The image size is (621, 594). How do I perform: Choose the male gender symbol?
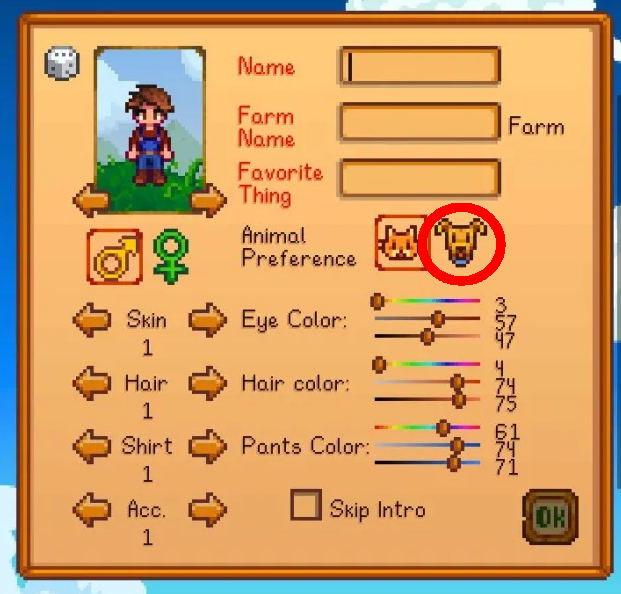115,257
